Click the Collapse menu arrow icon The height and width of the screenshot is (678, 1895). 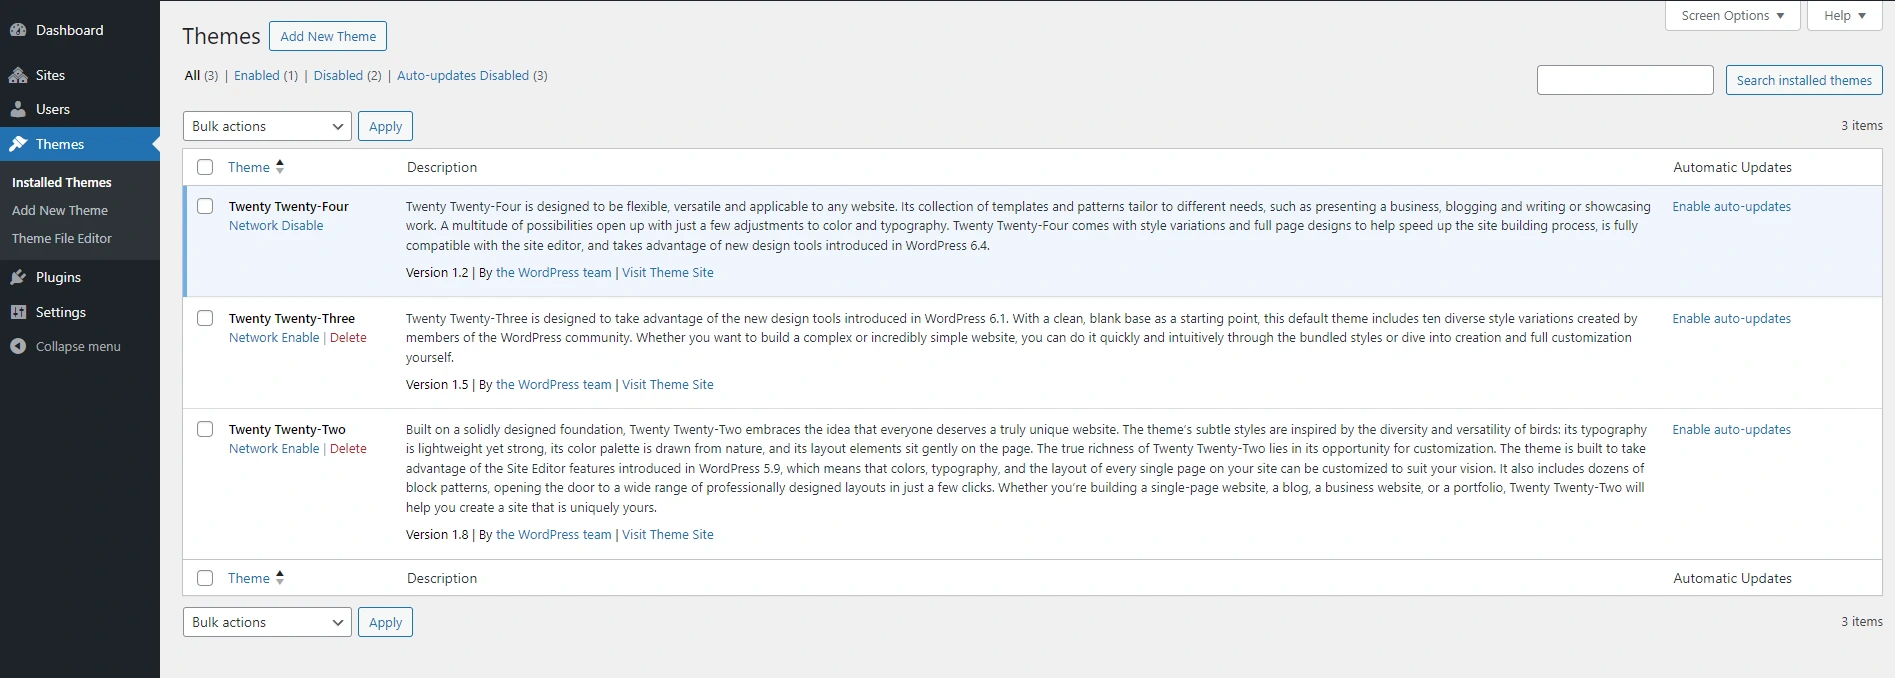coord(18,346)
